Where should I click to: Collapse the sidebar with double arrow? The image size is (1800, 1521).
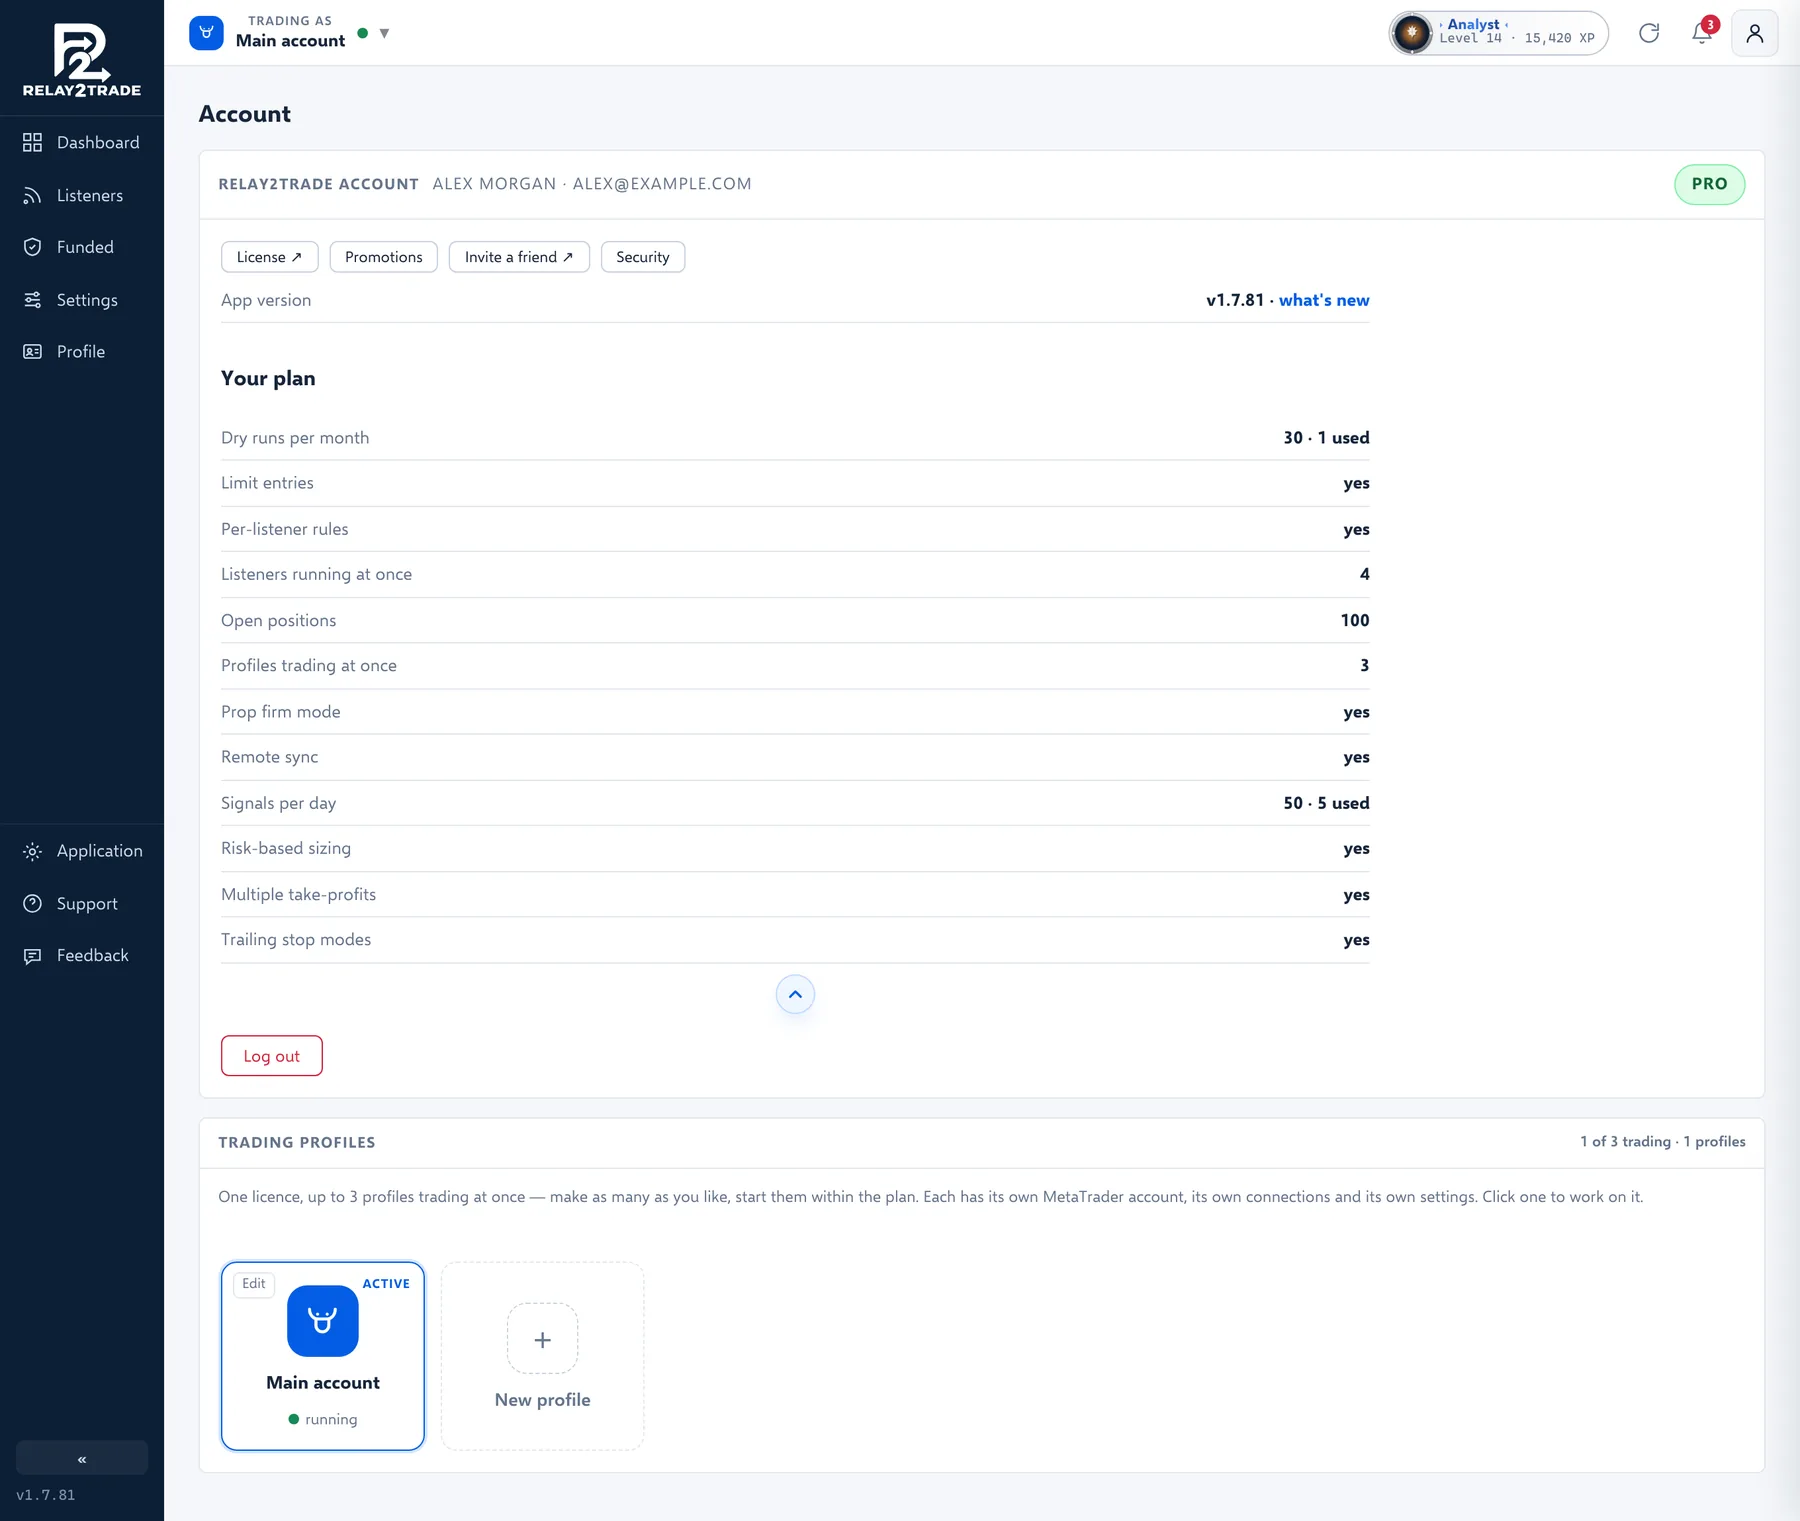(82, 1458)
